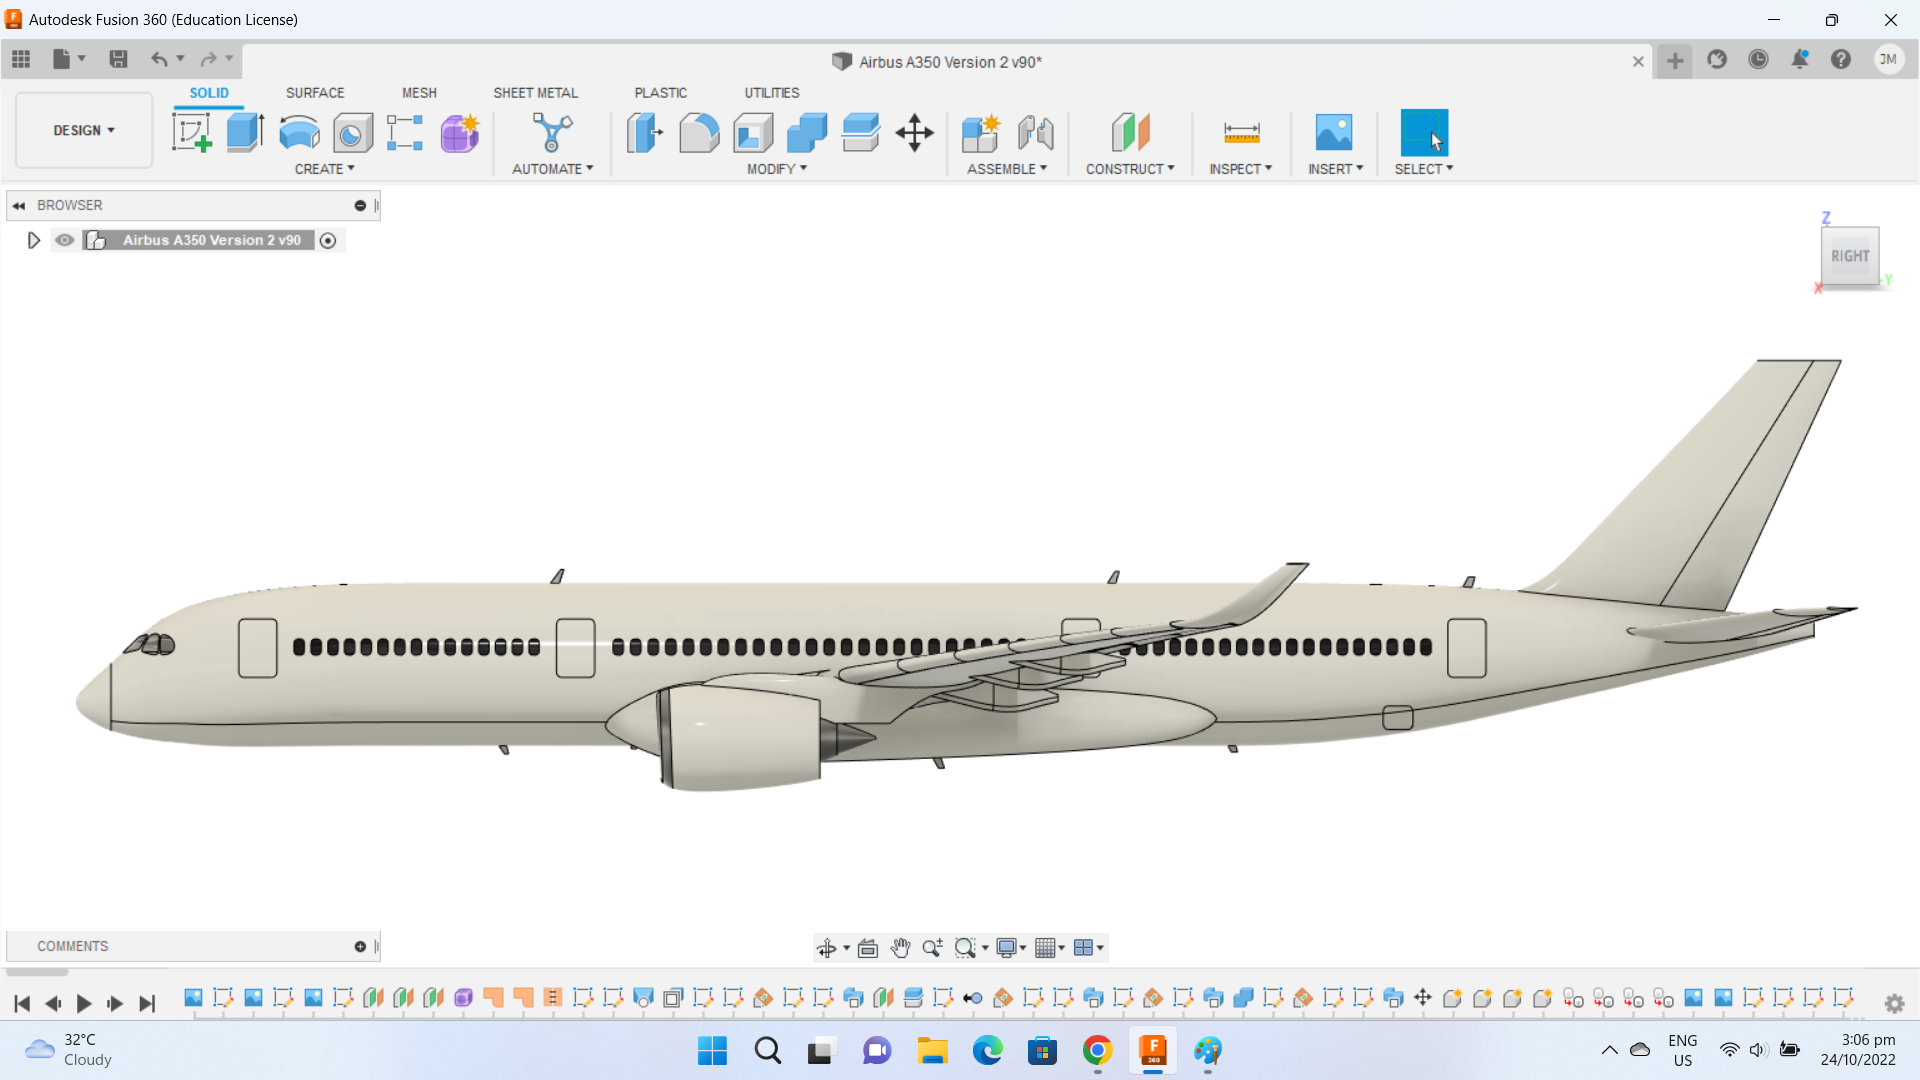This screenshot has height=1080, width=1920.
Task: Open the CONSTRUCT dropdown menu
Action: 1130,169
